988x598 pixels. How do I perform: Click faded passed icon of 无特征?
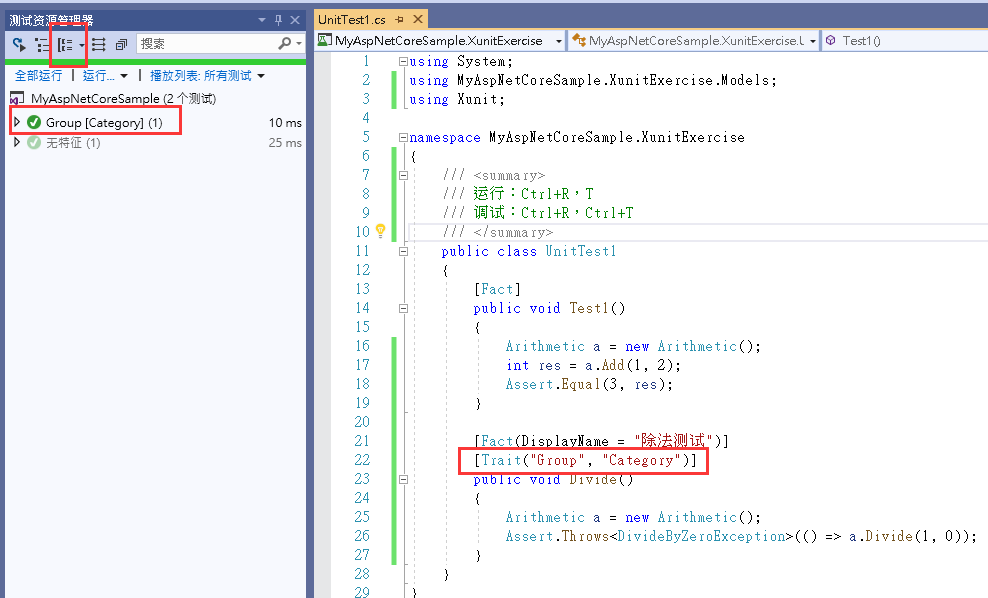click(34, 142)
